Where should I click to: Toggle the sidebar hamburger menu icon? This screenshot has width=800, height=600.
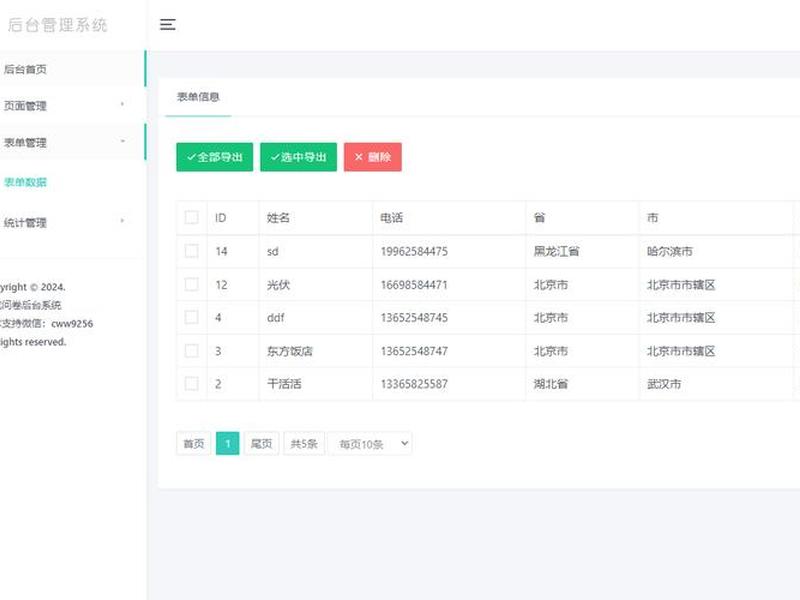coord(167,24)
